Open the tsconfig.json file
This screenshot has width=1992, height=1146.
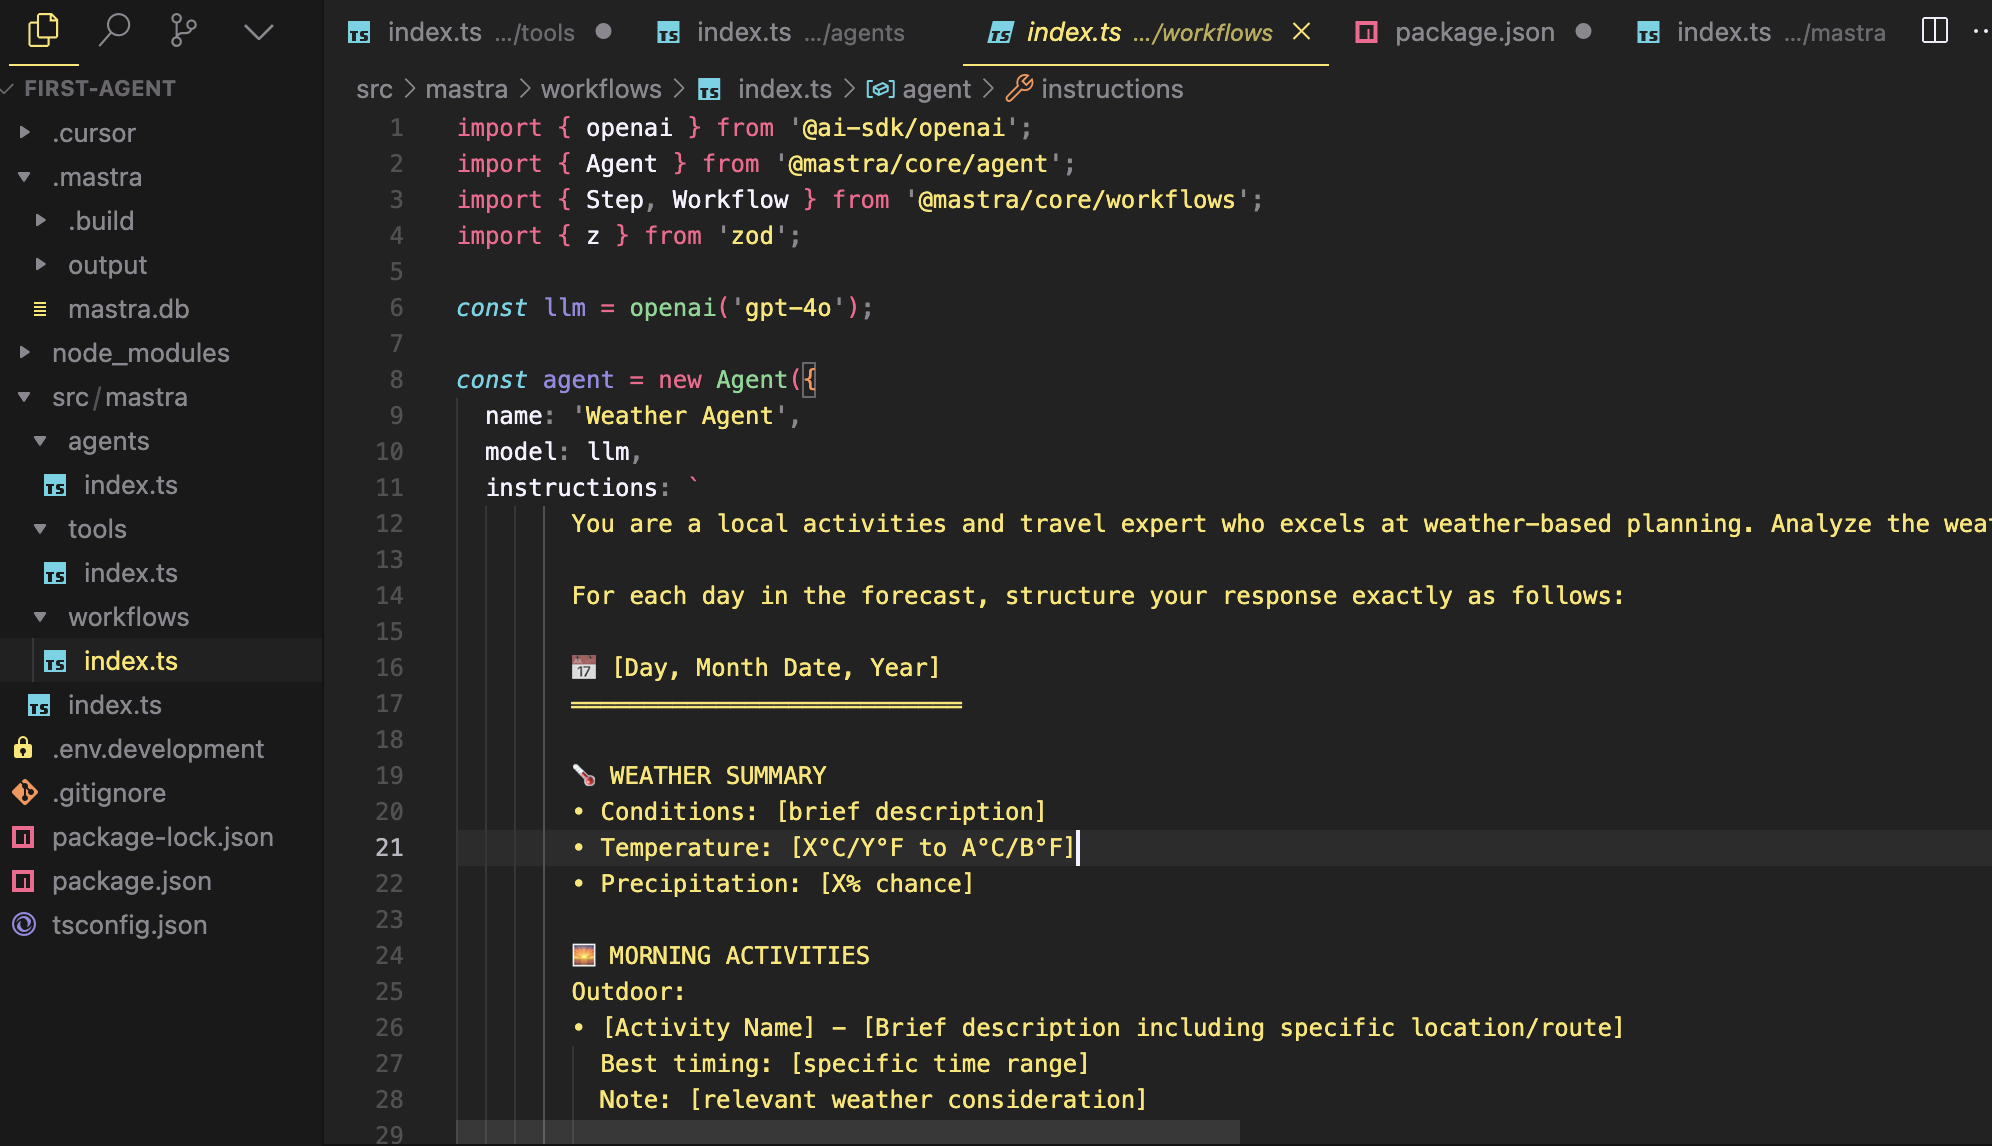pyautogui.click(x=161, y=925)
